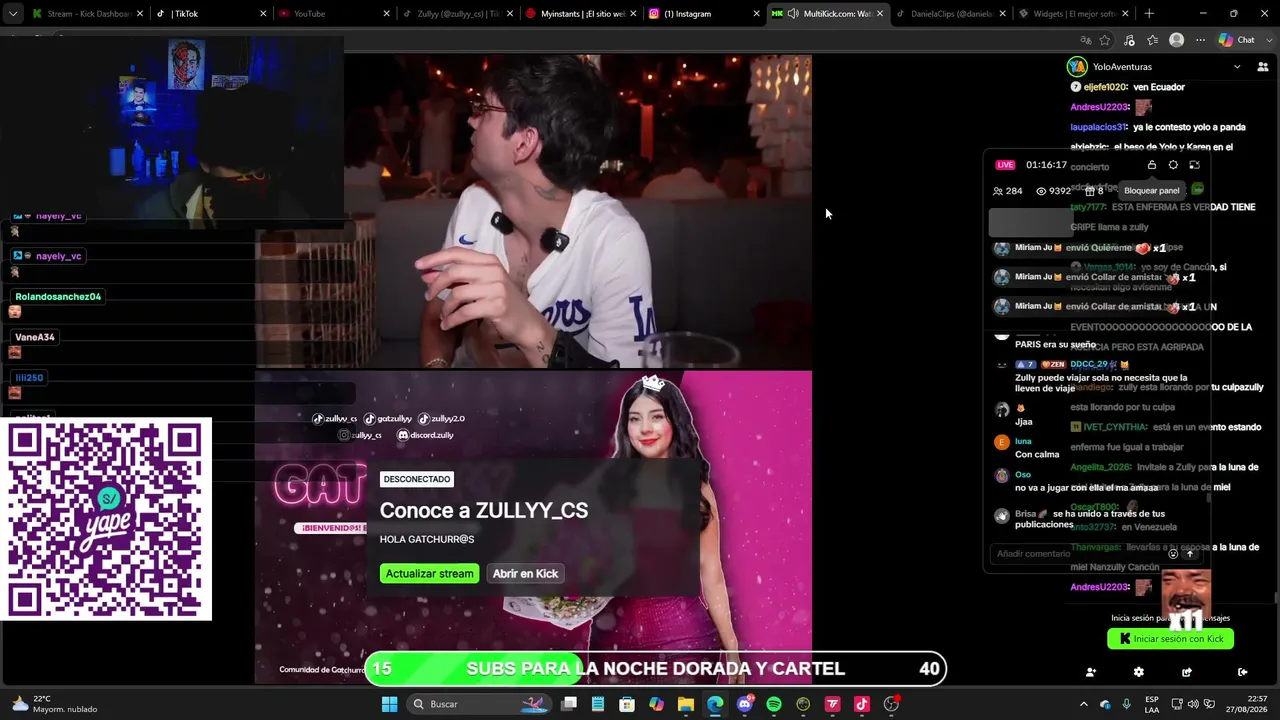The image size is (1280, 720).
Task: Collapse the floating live panel
Action: tap(1194, 165)
